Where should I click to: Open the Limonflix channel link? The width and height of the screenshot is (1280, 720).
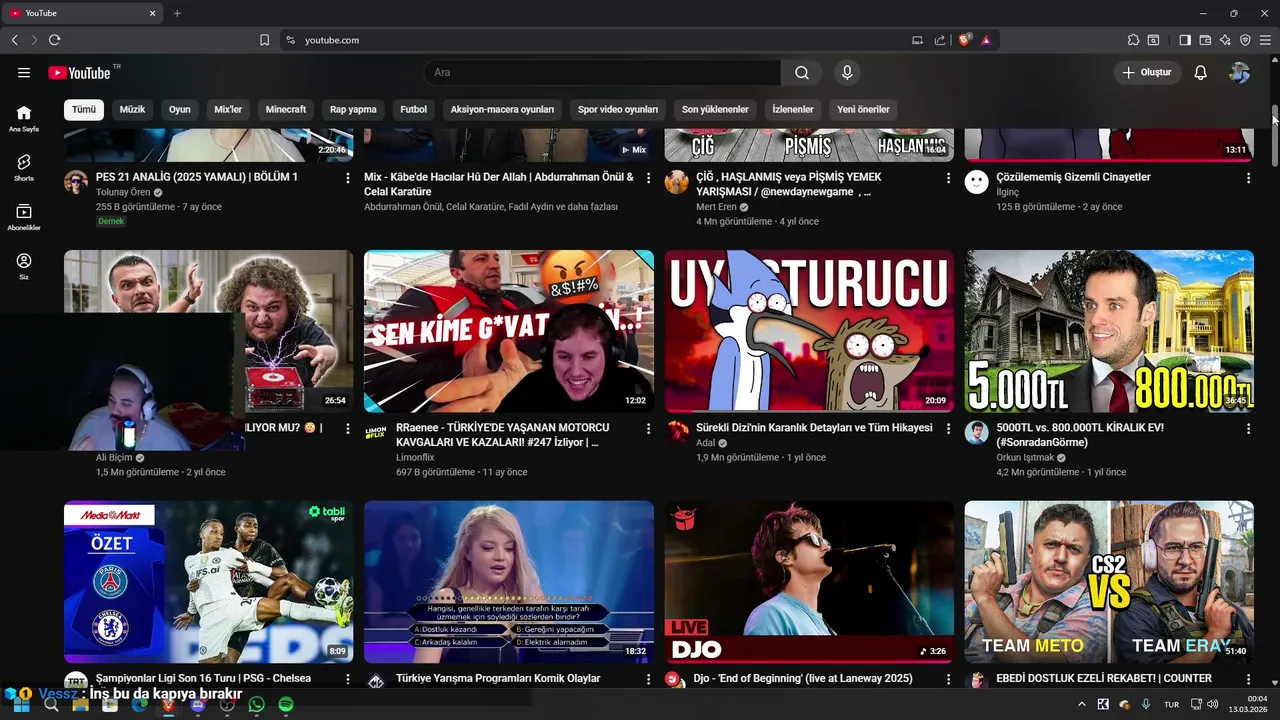coord(415,457)
